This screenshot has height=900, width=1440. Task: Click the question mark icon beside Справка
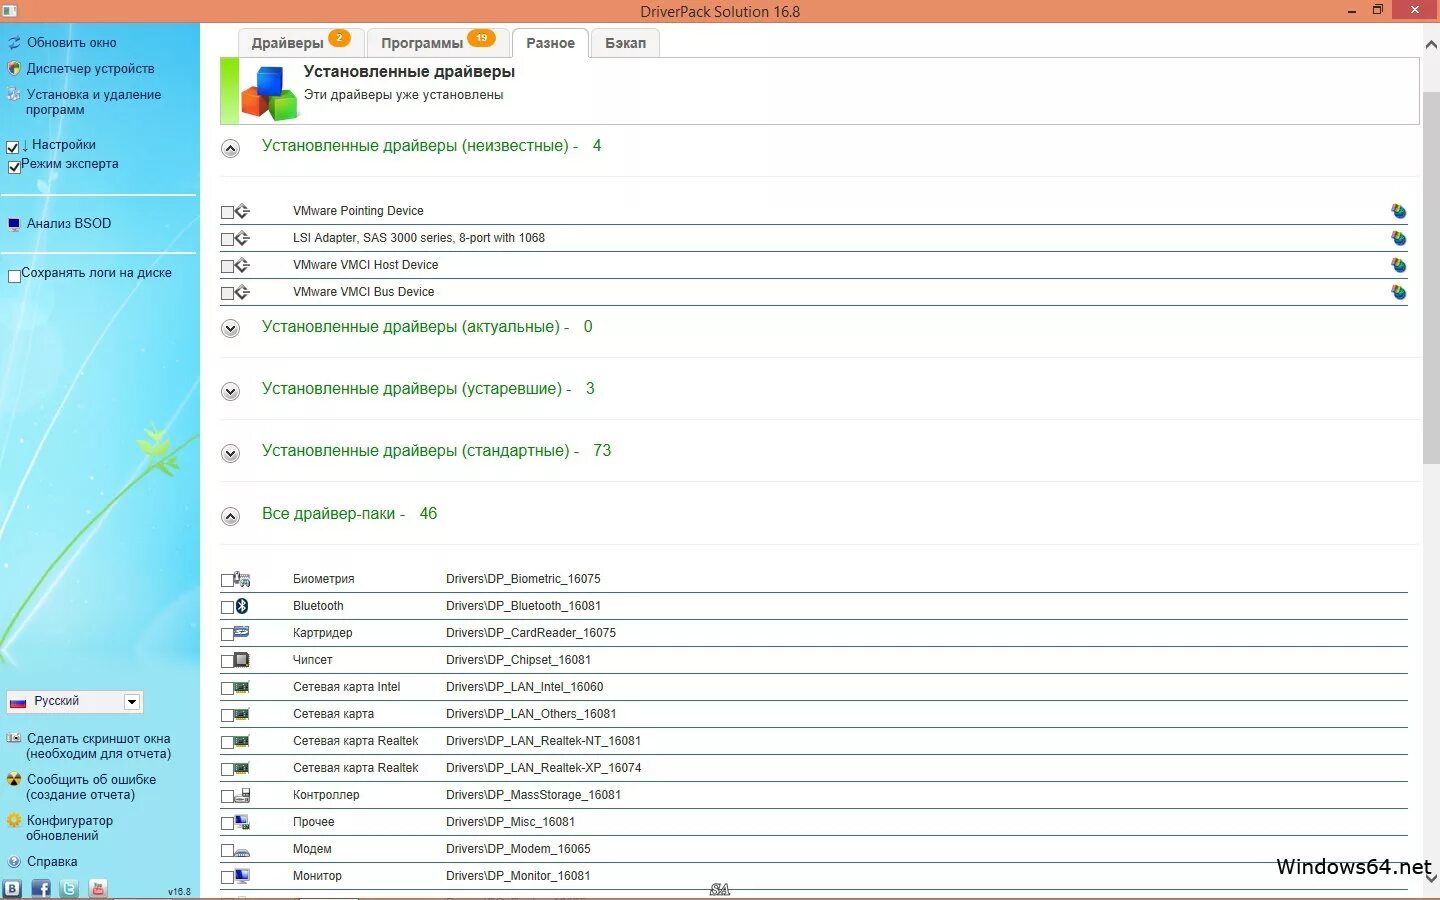[14, 861]
